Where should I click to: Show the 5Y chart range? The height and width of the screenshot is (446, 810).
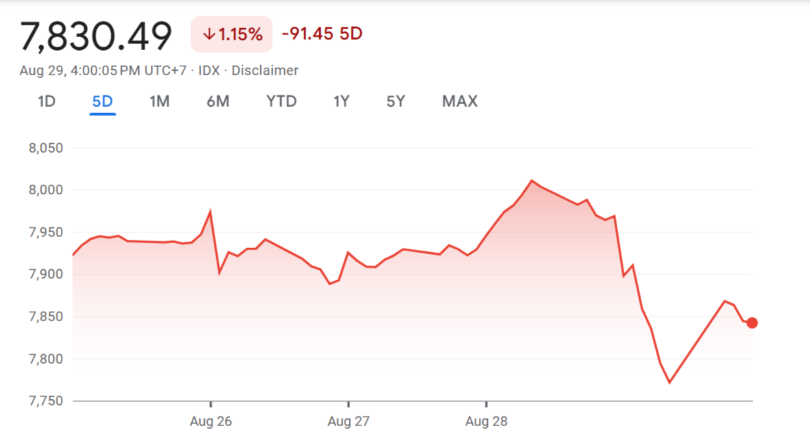coord(396,101)
